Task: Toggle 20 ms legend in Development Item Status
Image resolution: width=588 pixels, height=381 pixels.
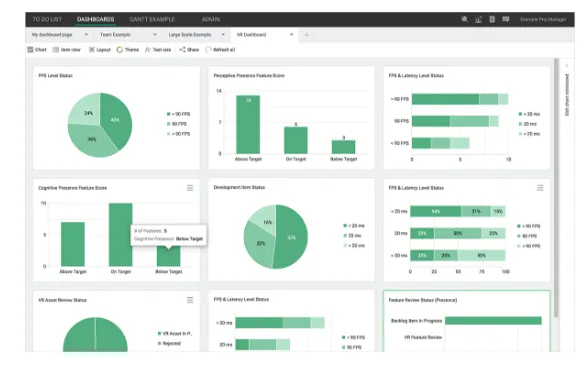Action: tap(352, 236)
